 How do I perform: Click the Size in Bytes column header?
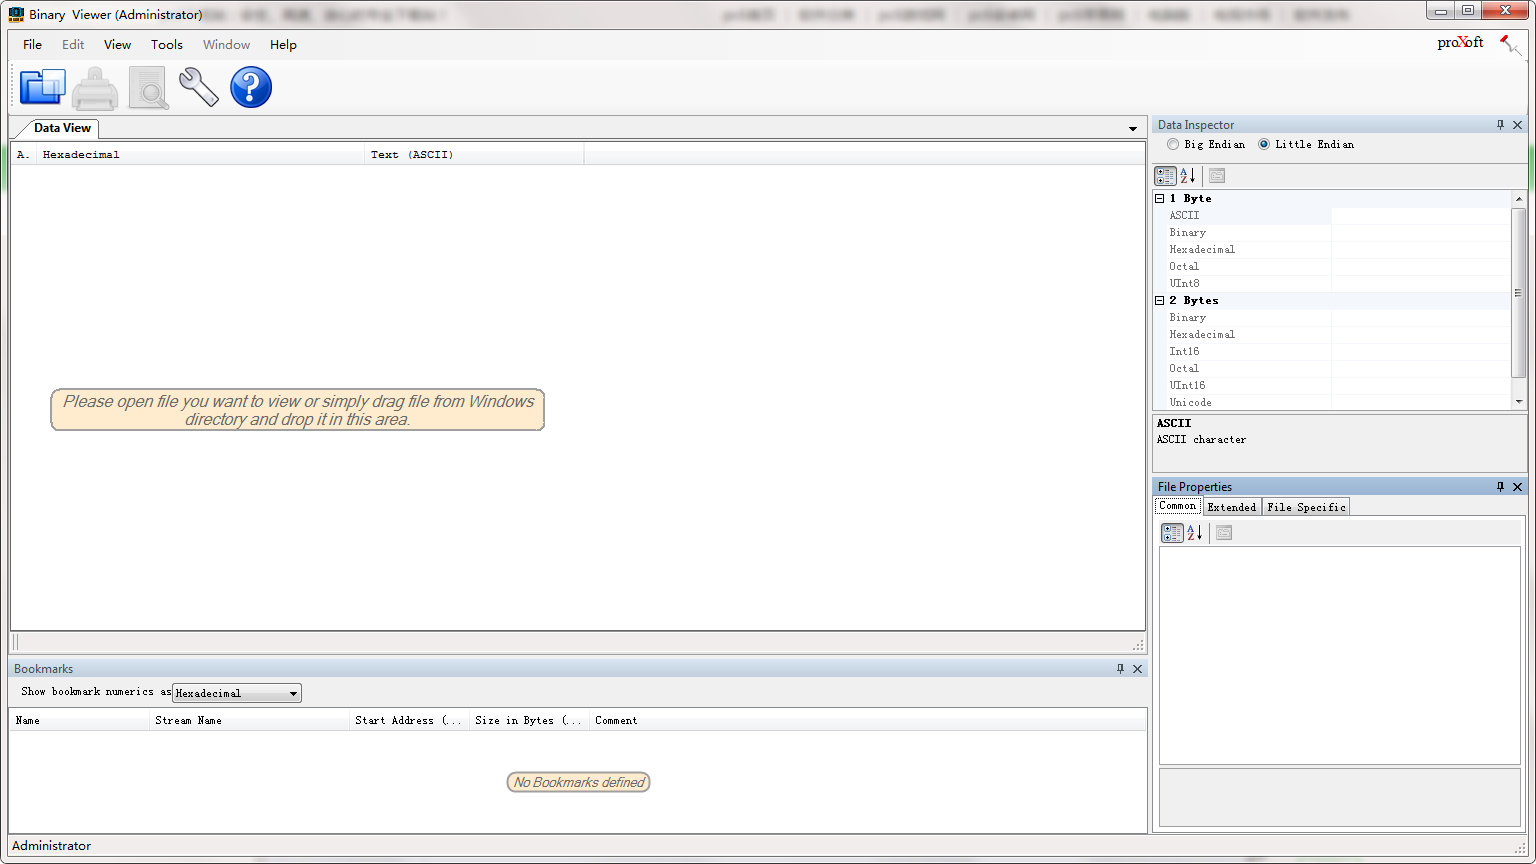pos(529,720)
